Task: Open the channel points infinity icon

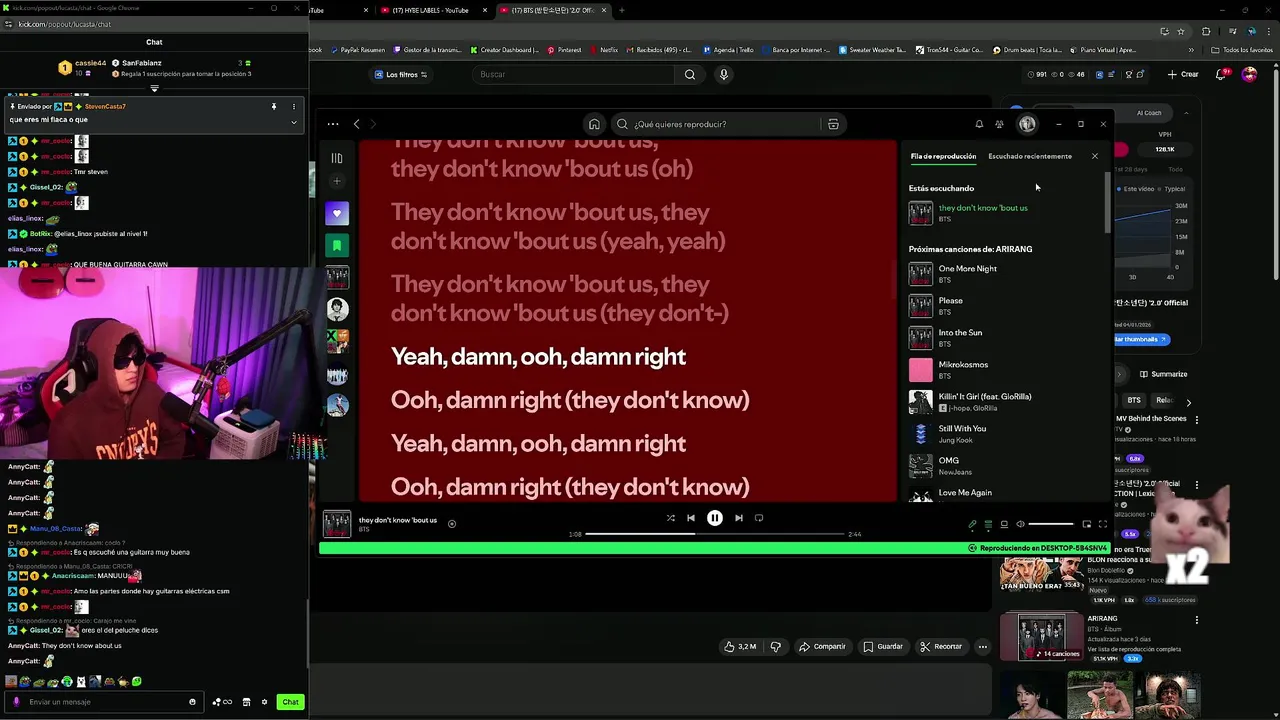Action: pyautogui.click(x=222, y=702)
